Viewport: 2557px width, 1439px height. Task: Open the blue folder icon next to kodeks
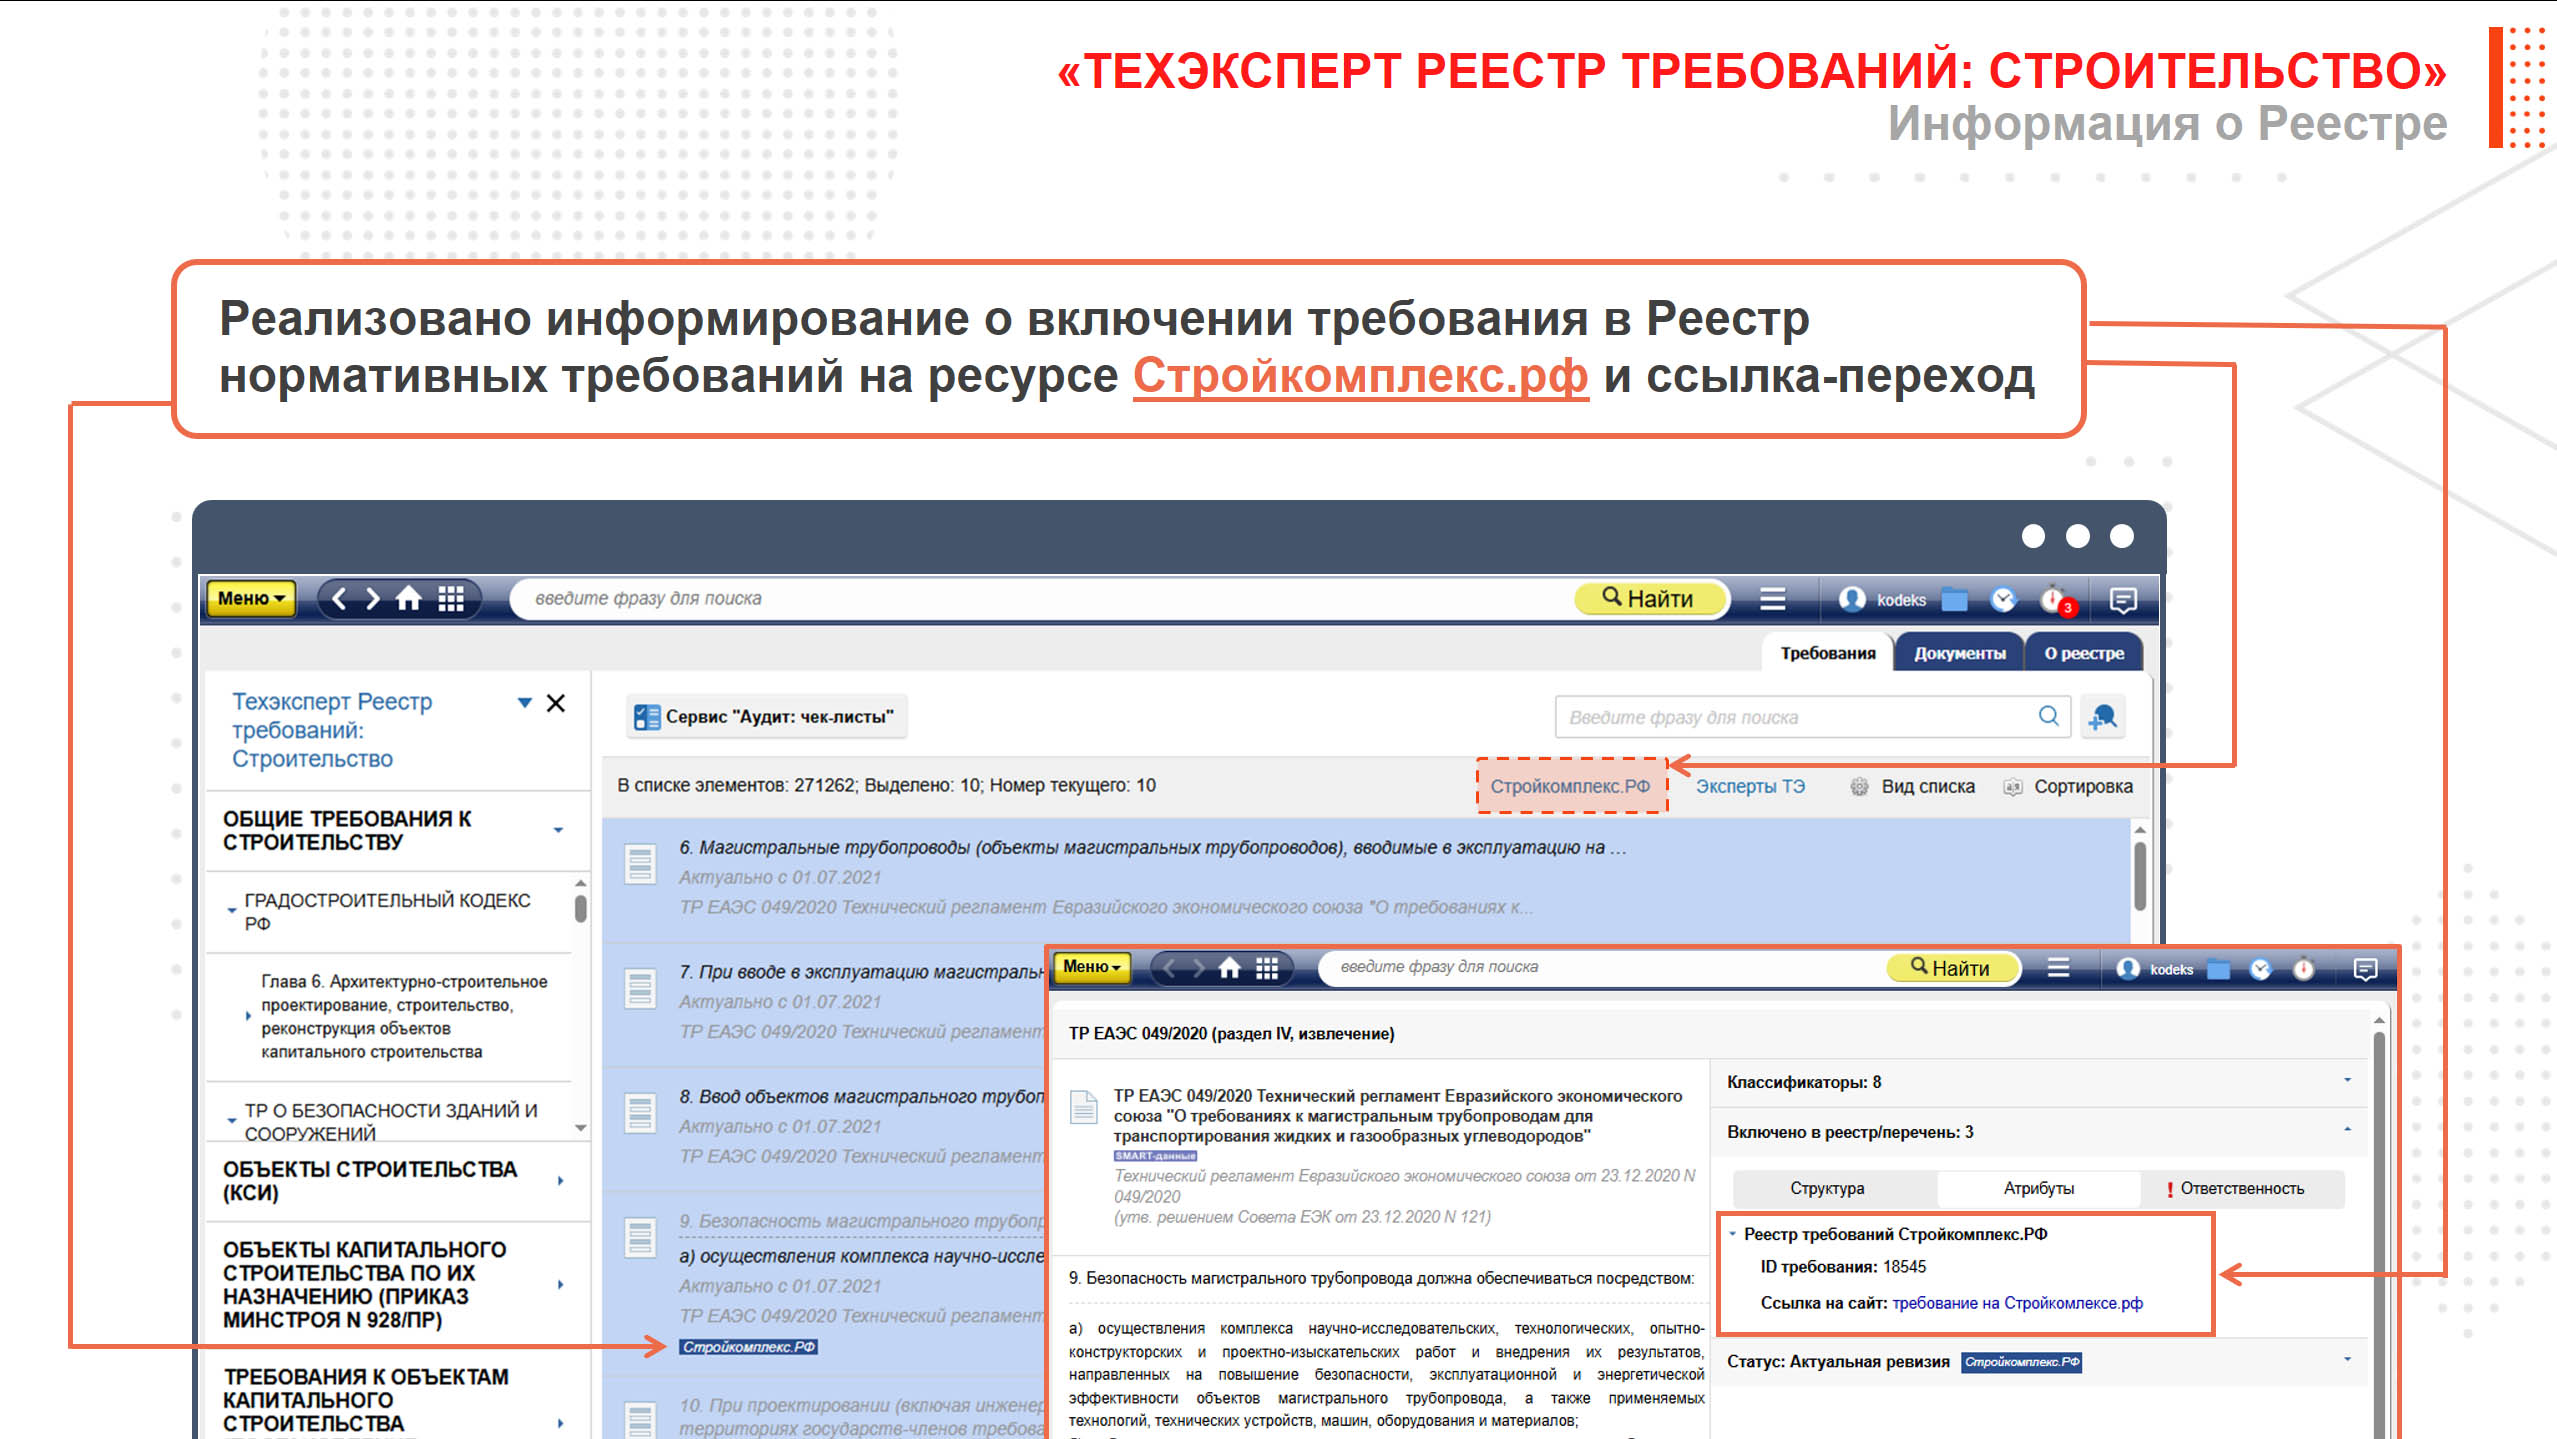pos(1954,600)
